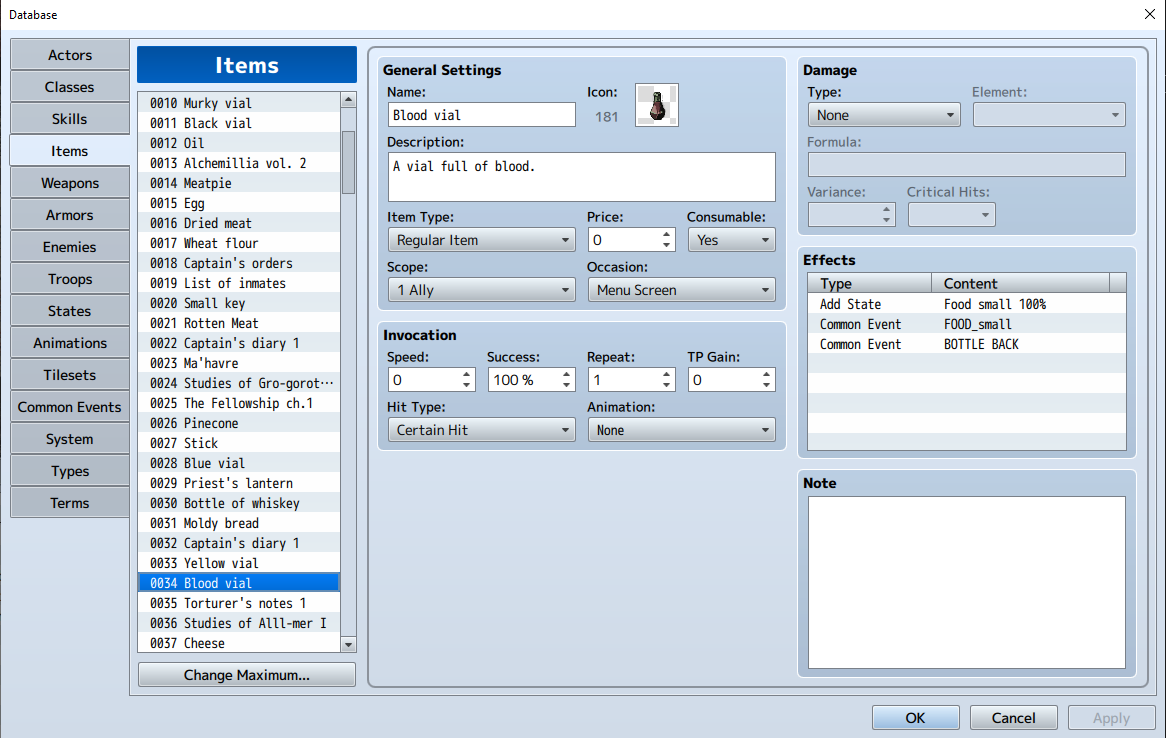Switch to the States tab

pyautogui.click(x=70, y=311)
